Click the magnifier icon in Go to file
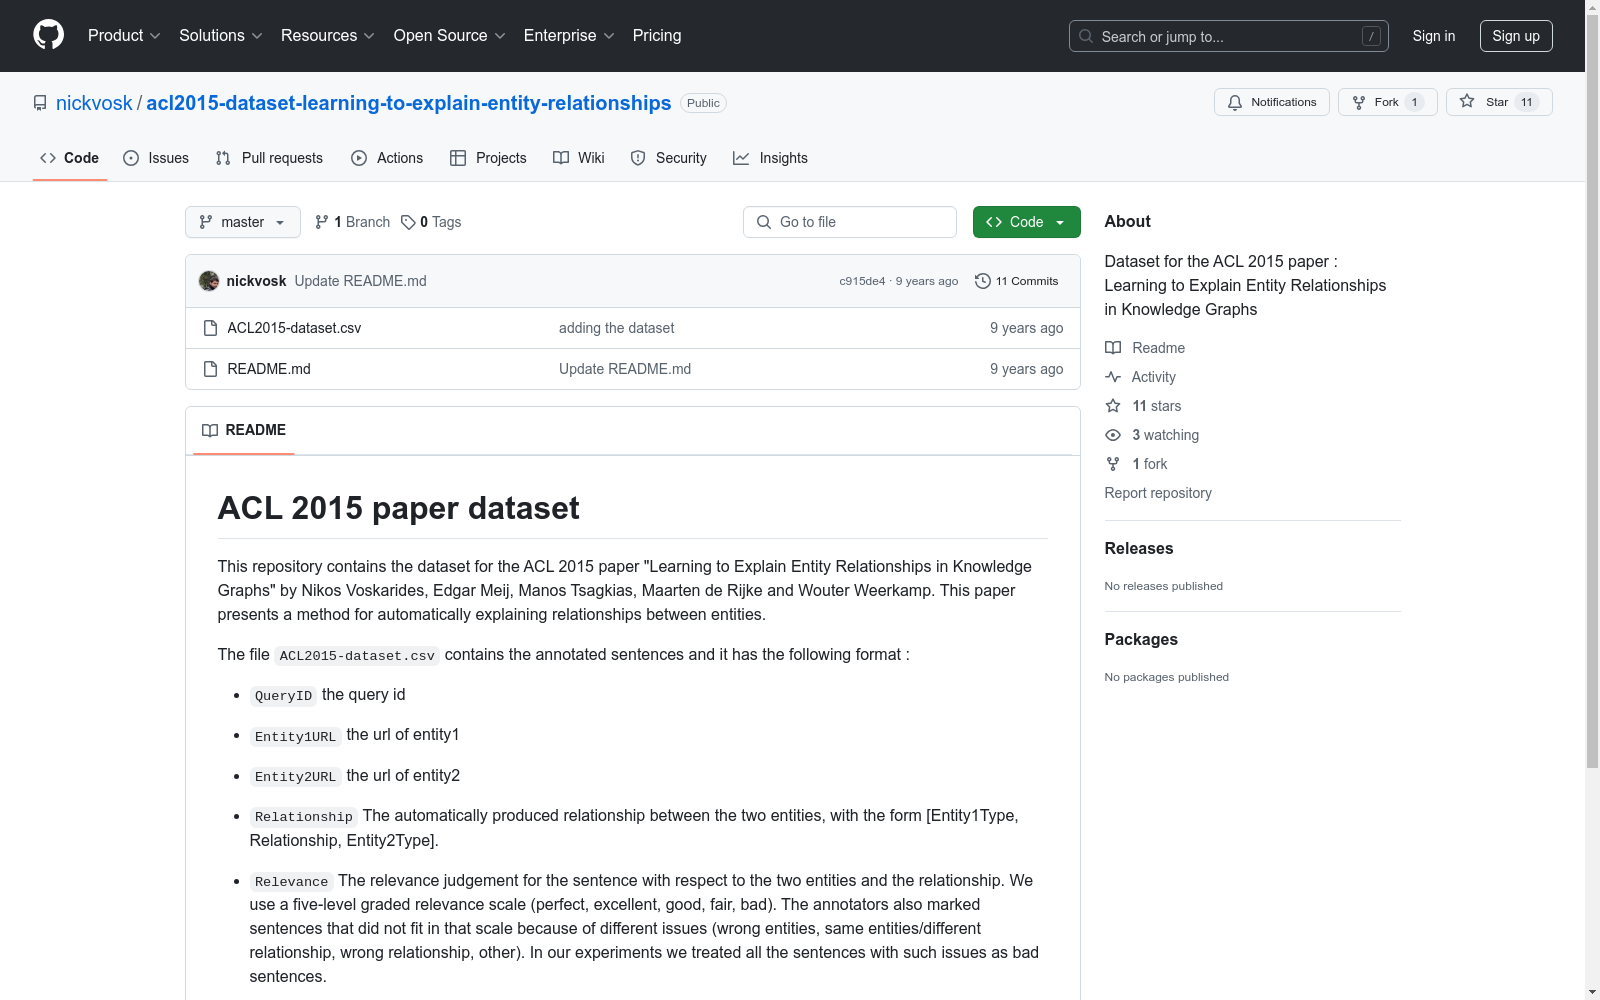This screenshot has width=1600, height=1000. [x=764, y=222]
